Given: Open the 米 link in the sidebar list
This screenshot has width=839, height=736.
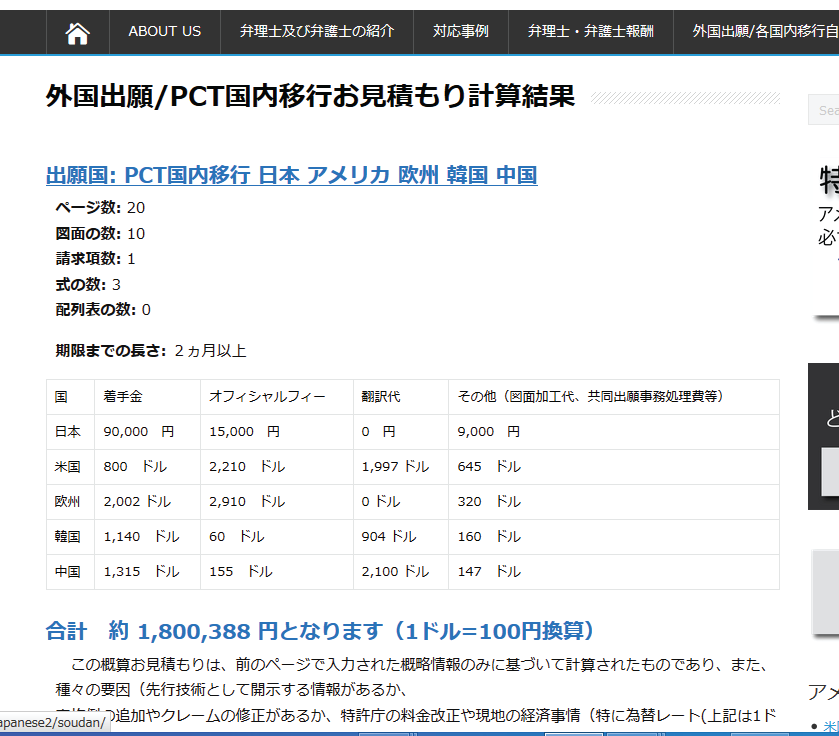Looking at the screenshot, I should [x=830, y=726].
